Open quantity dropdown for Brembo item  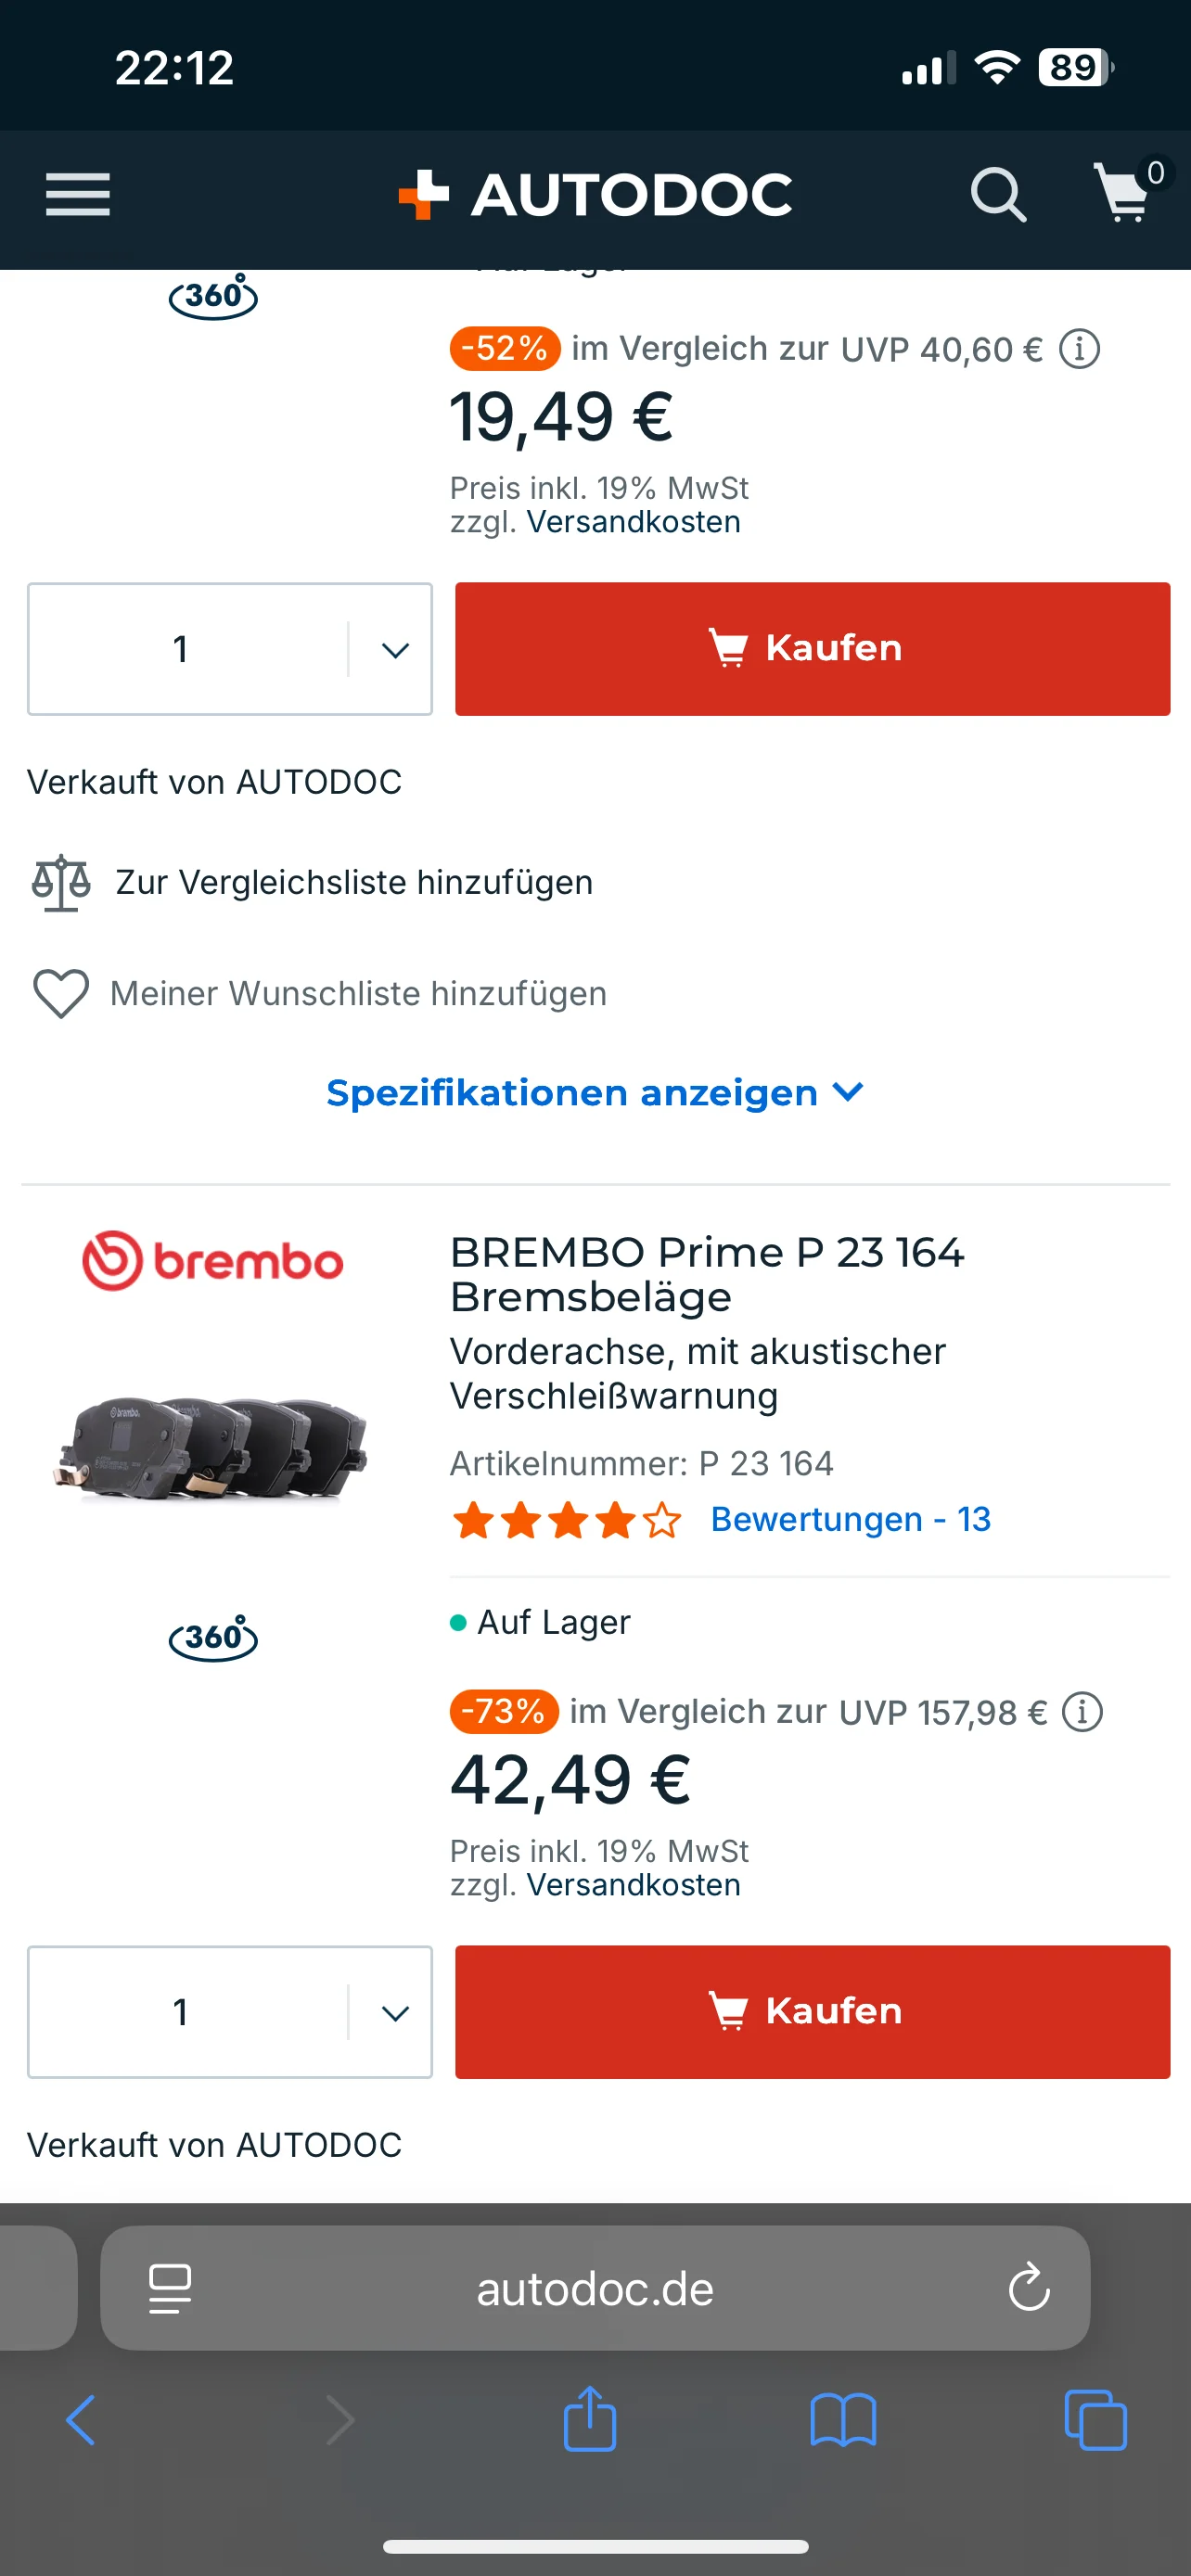[x=395, y=2013]
